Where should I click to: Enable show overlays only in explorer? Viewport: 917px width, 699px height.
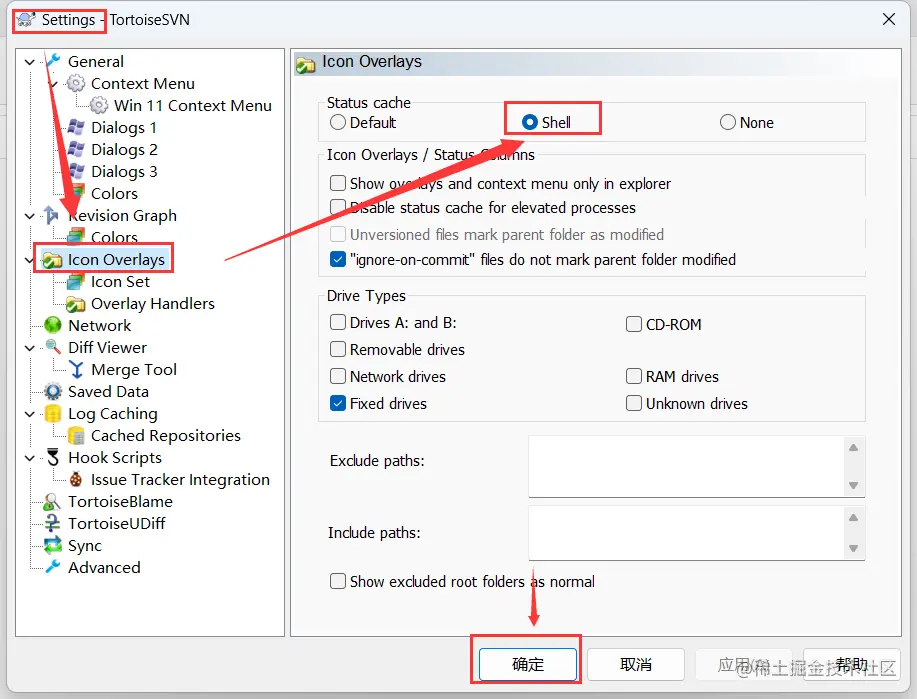click(337, 183)
